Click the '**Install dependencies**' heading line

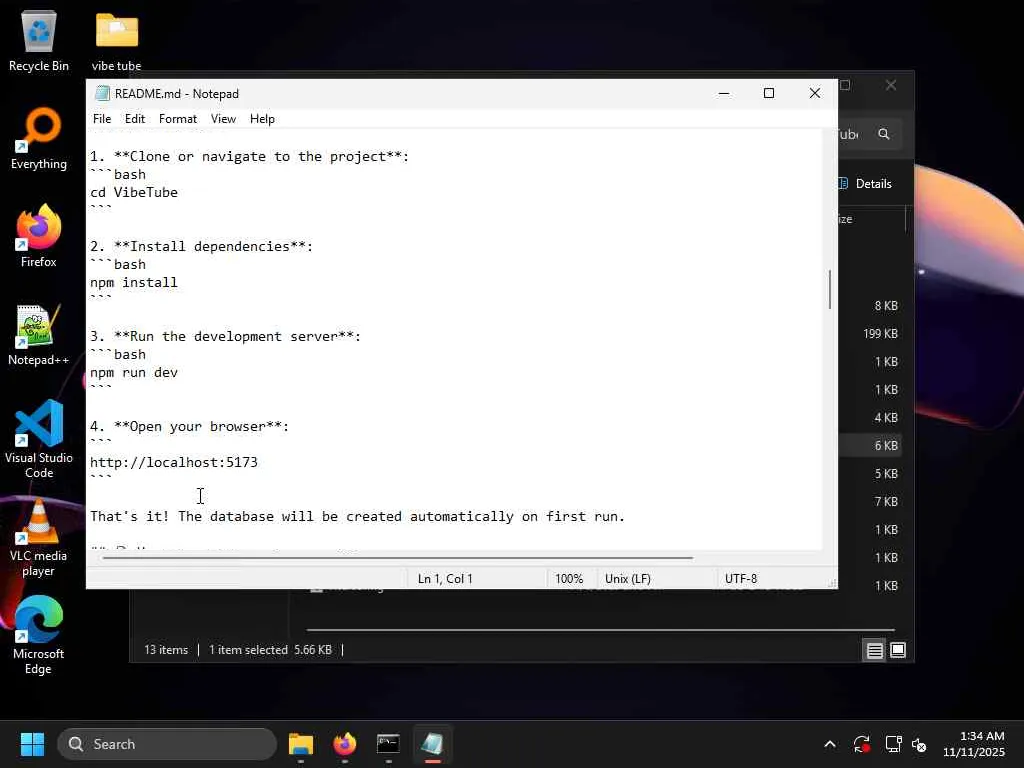(x=201, y=247)
